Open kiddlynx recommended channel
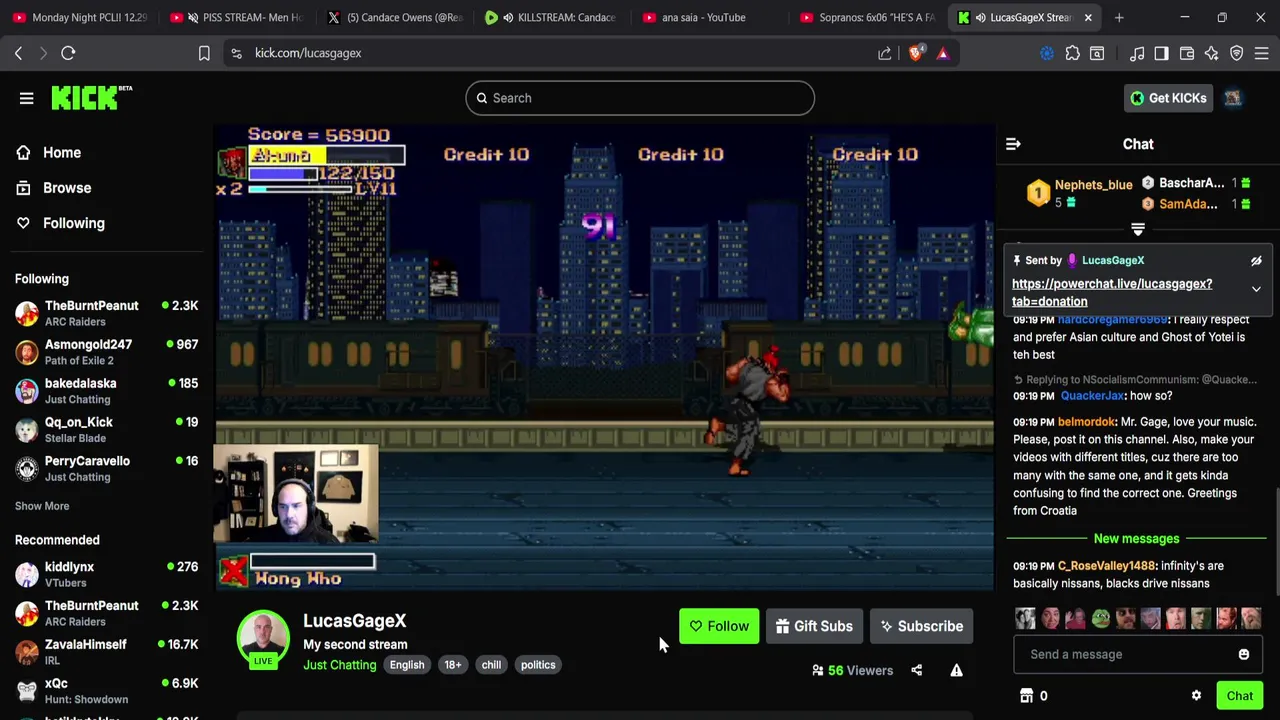 [106, 574]
